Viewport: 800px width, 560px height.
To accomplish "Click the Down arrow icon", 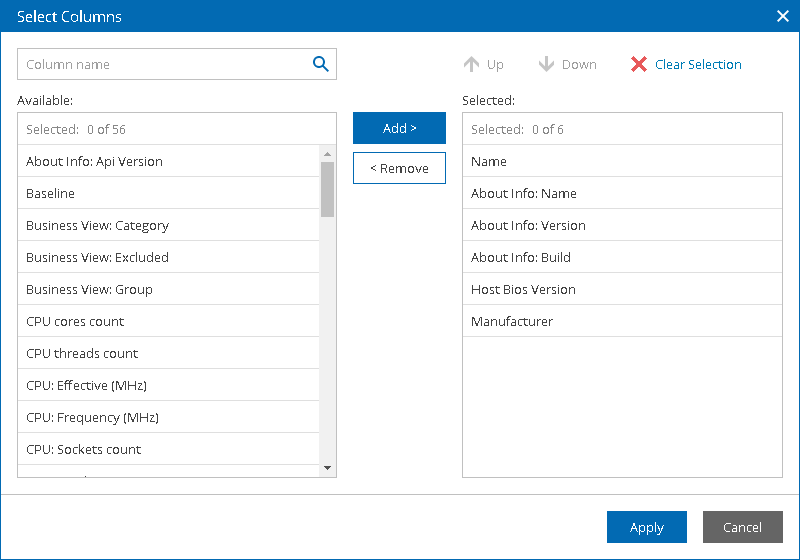I will click(546, 64).
